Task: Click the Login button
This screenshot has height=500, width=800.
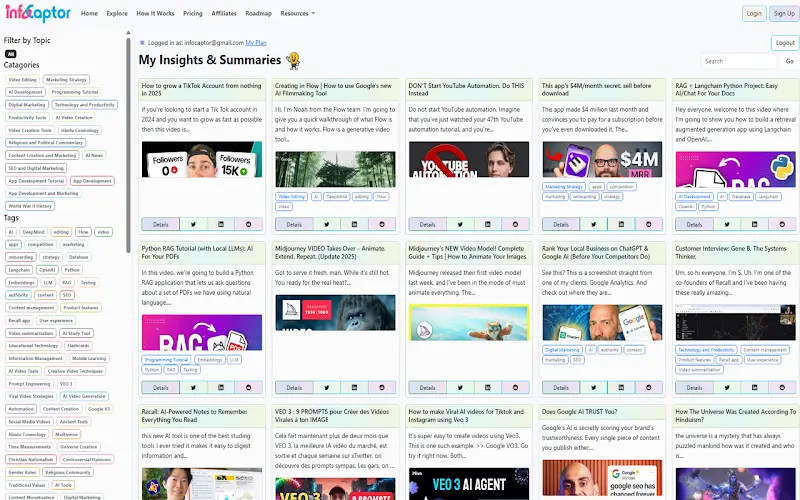Action: 754,13
